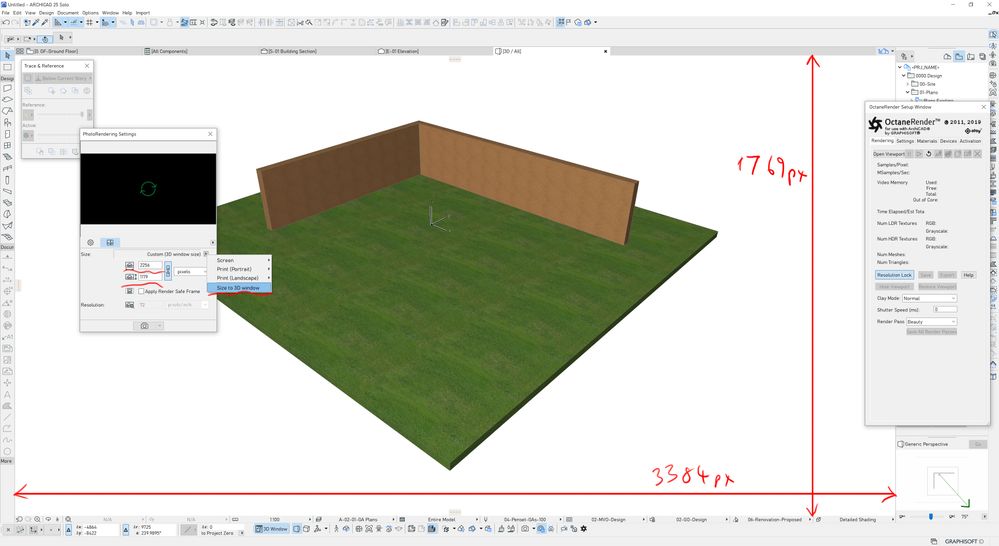This screenshot has width=999, height=546.
Task: Open the Clay Mode Normal dropdown
Action: [929, 298]
